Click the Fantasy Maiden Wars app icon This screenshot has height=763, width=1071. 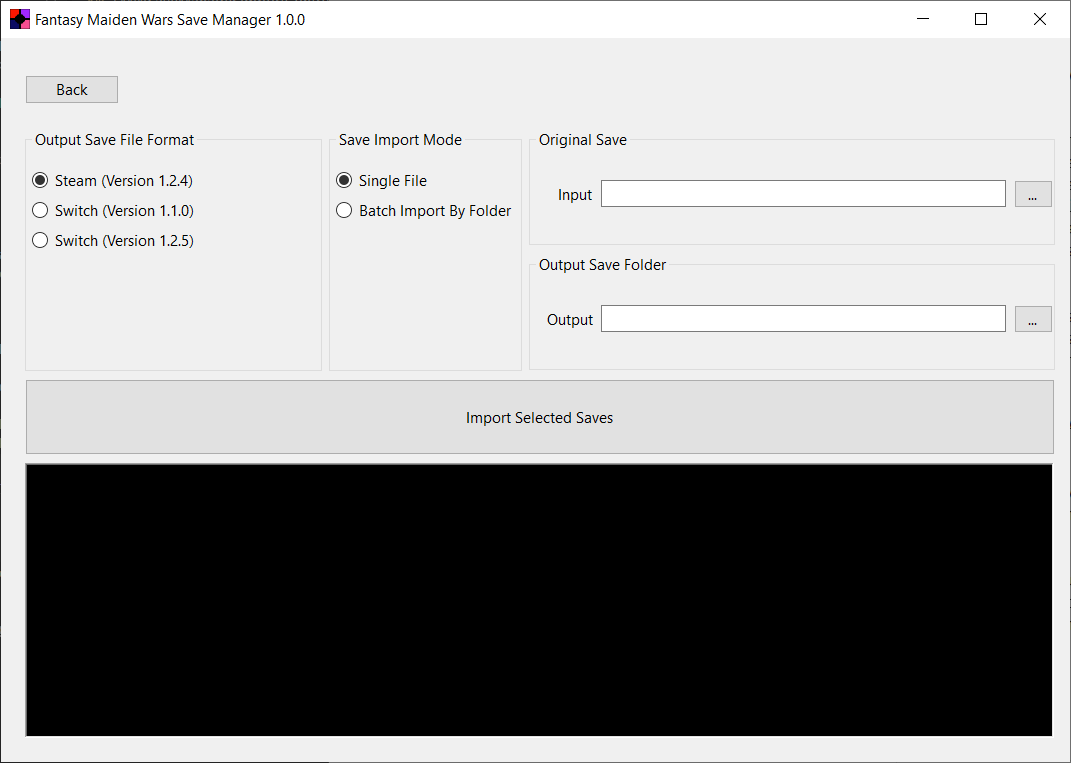[20, 19]
